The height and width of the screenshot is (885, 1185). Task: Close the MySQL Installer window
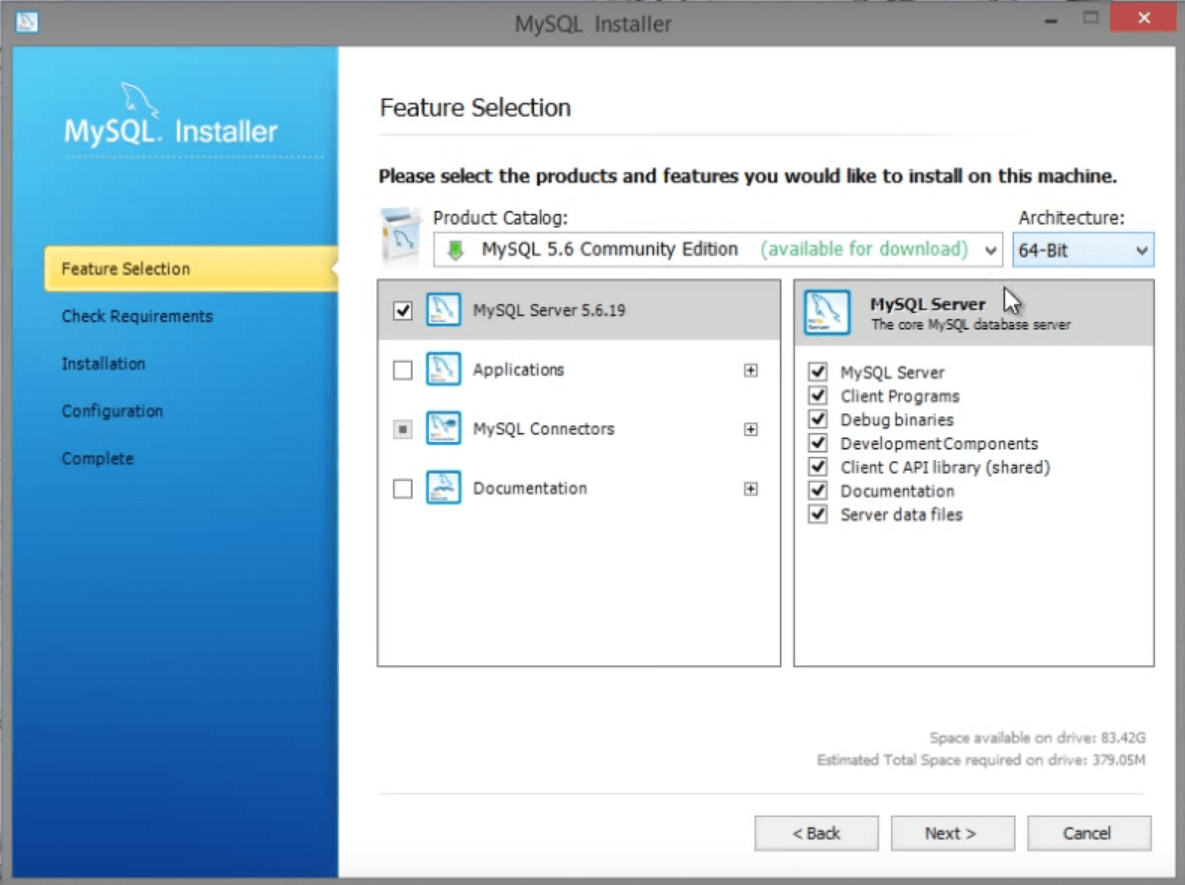click(1143, 18)
